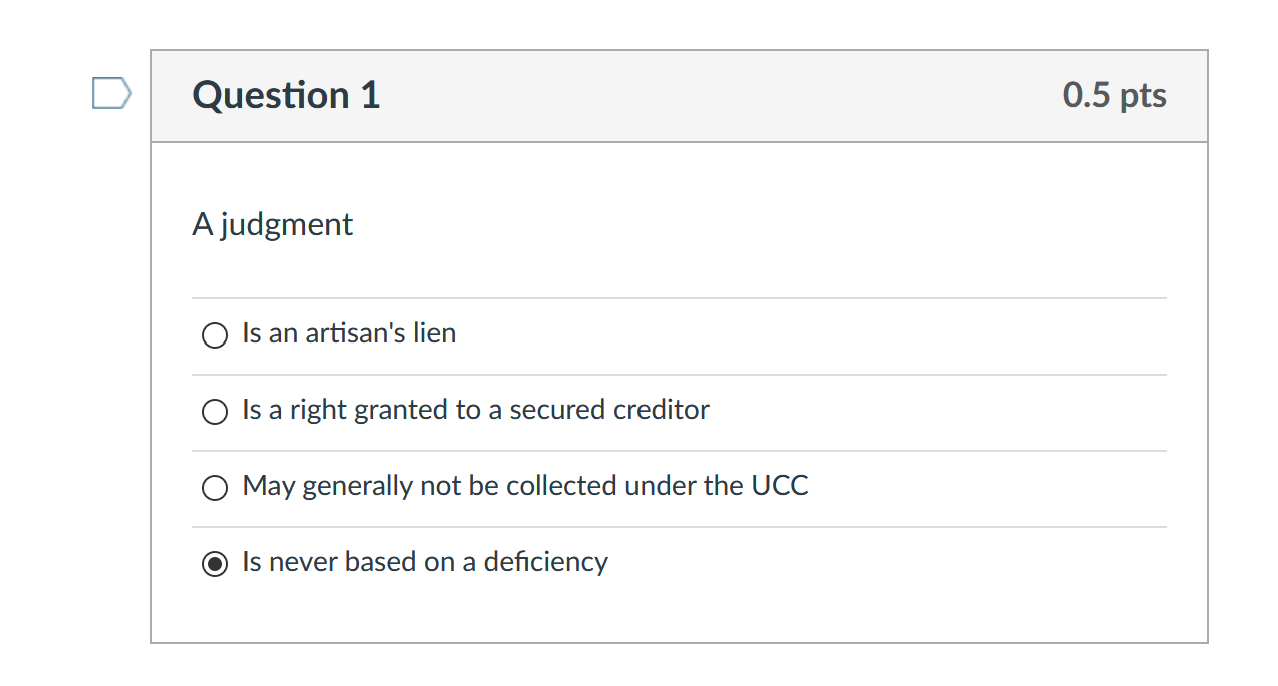Click the question text 'A judgment'
The width and height of the screenshot is (1278, 686).
[272, 224]
